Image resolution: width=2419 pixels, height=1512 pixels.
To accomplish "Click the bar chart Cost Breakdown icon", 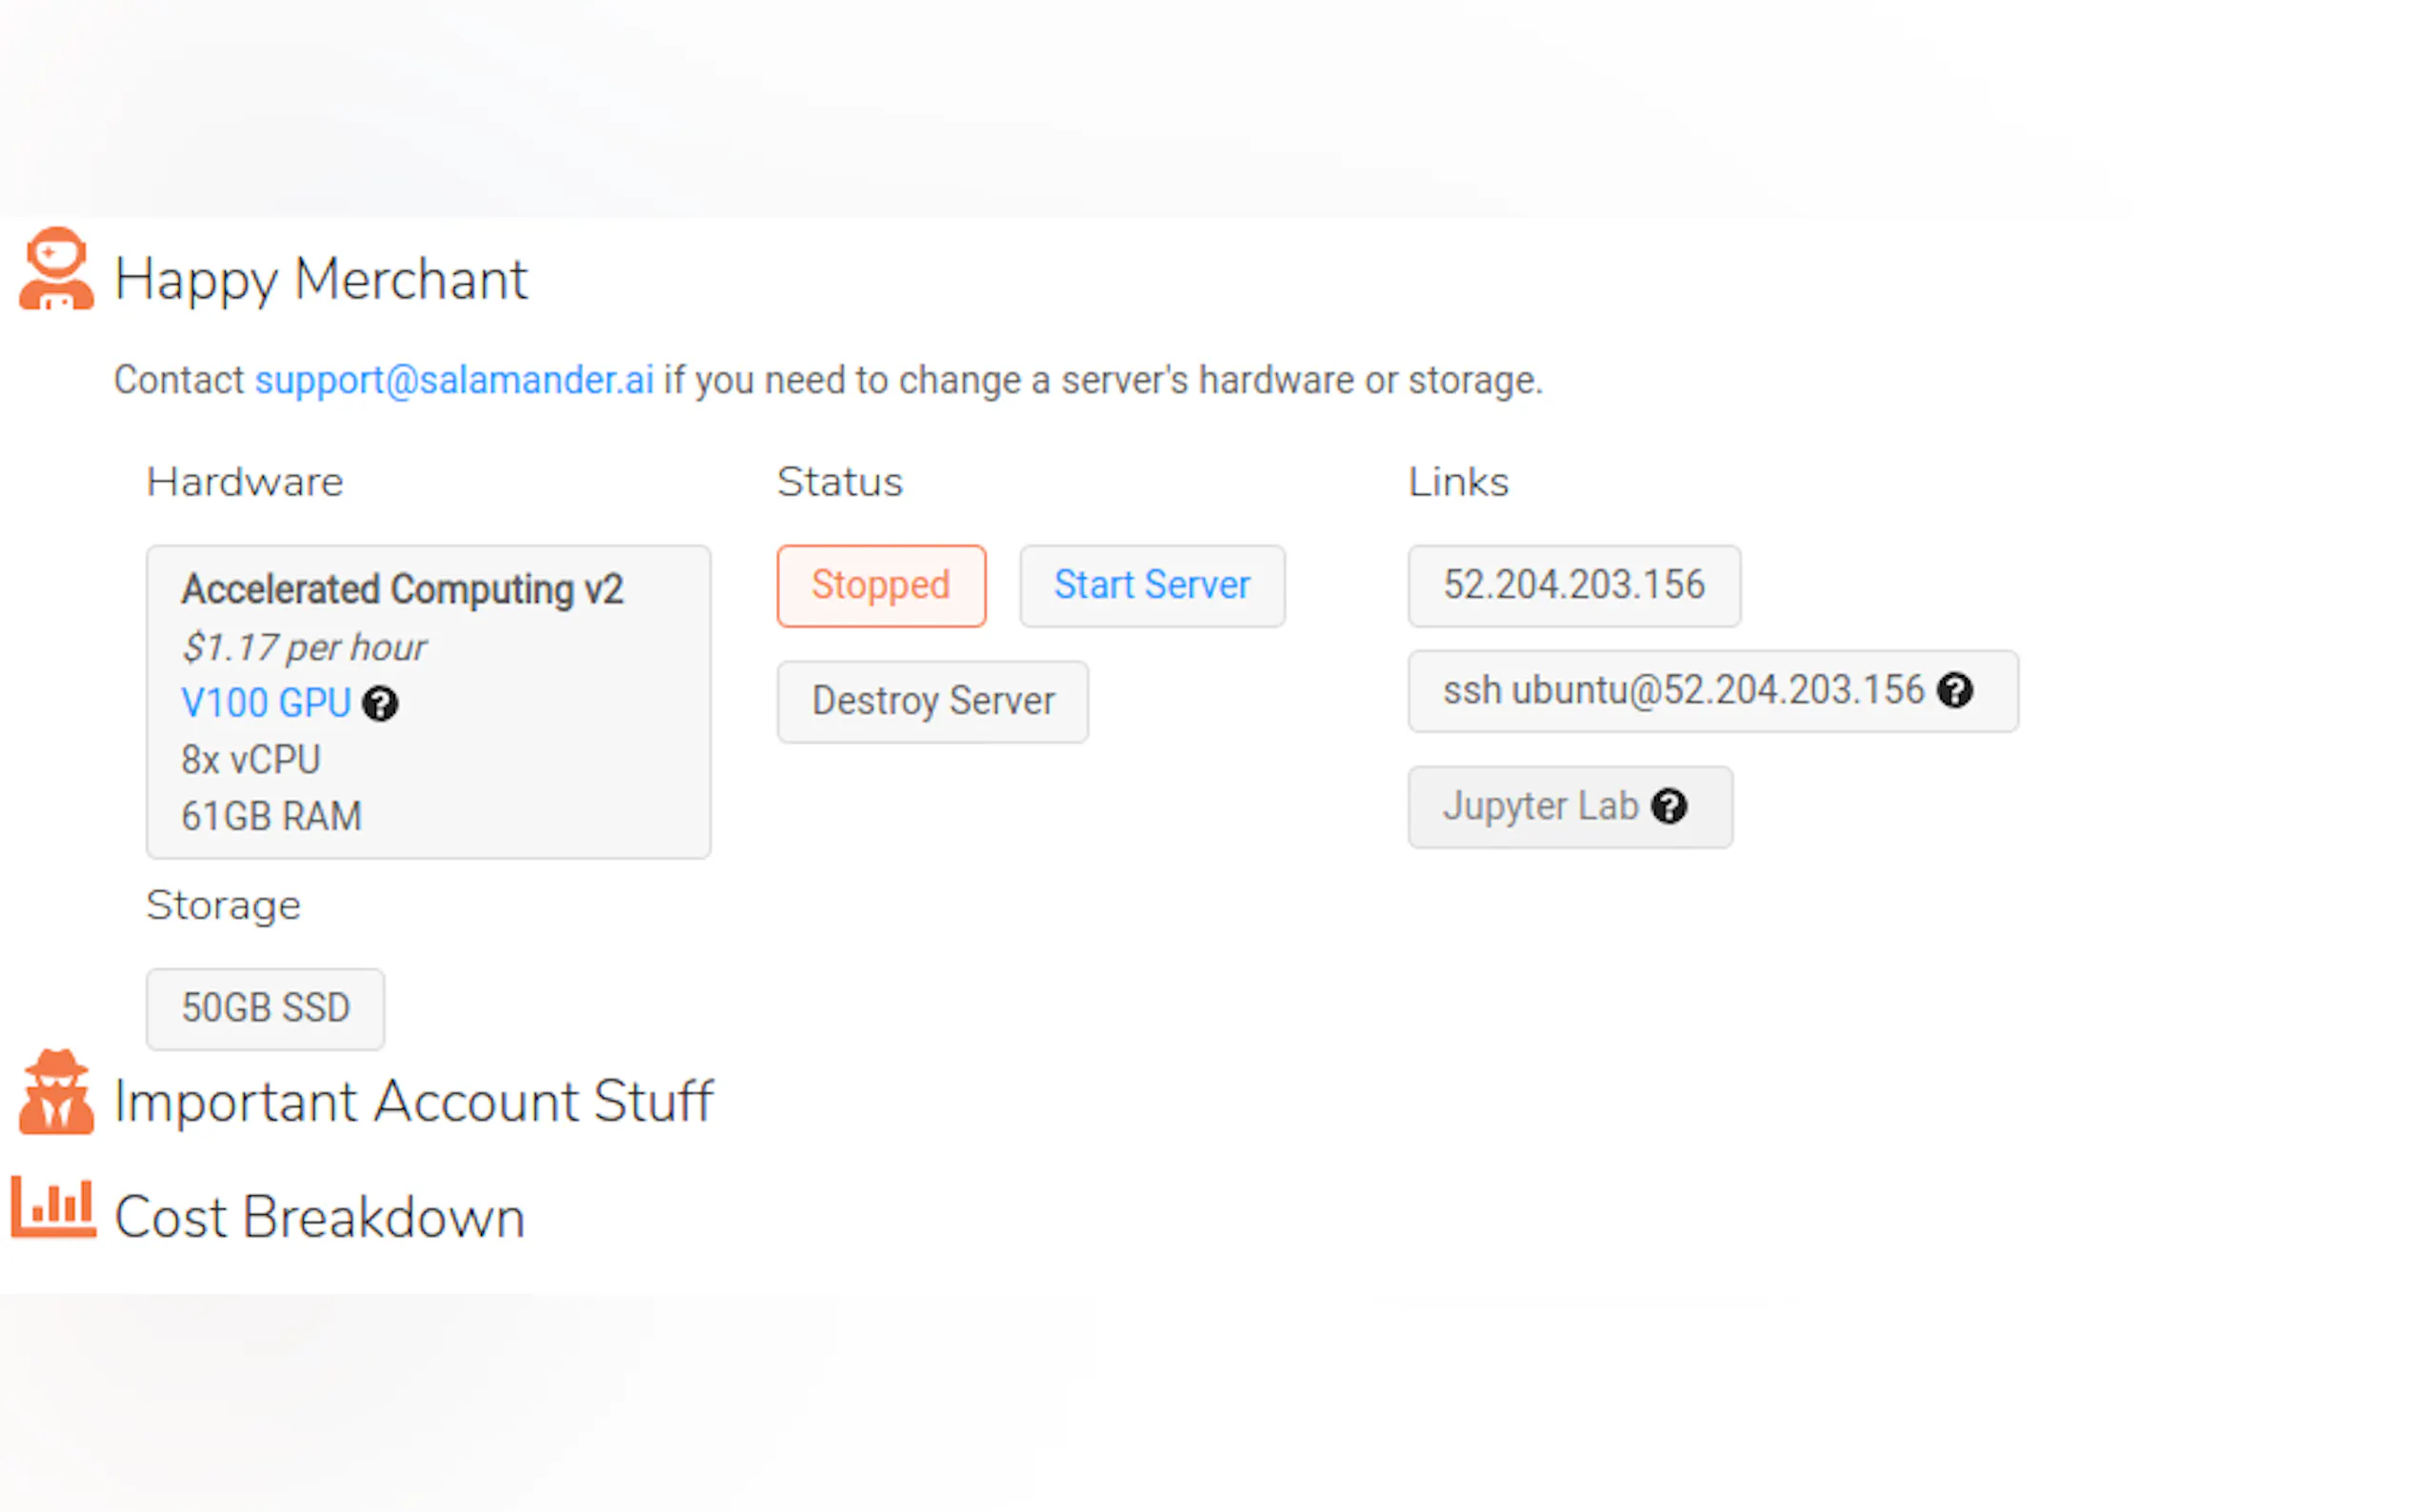I will (x=54, y=1208).
